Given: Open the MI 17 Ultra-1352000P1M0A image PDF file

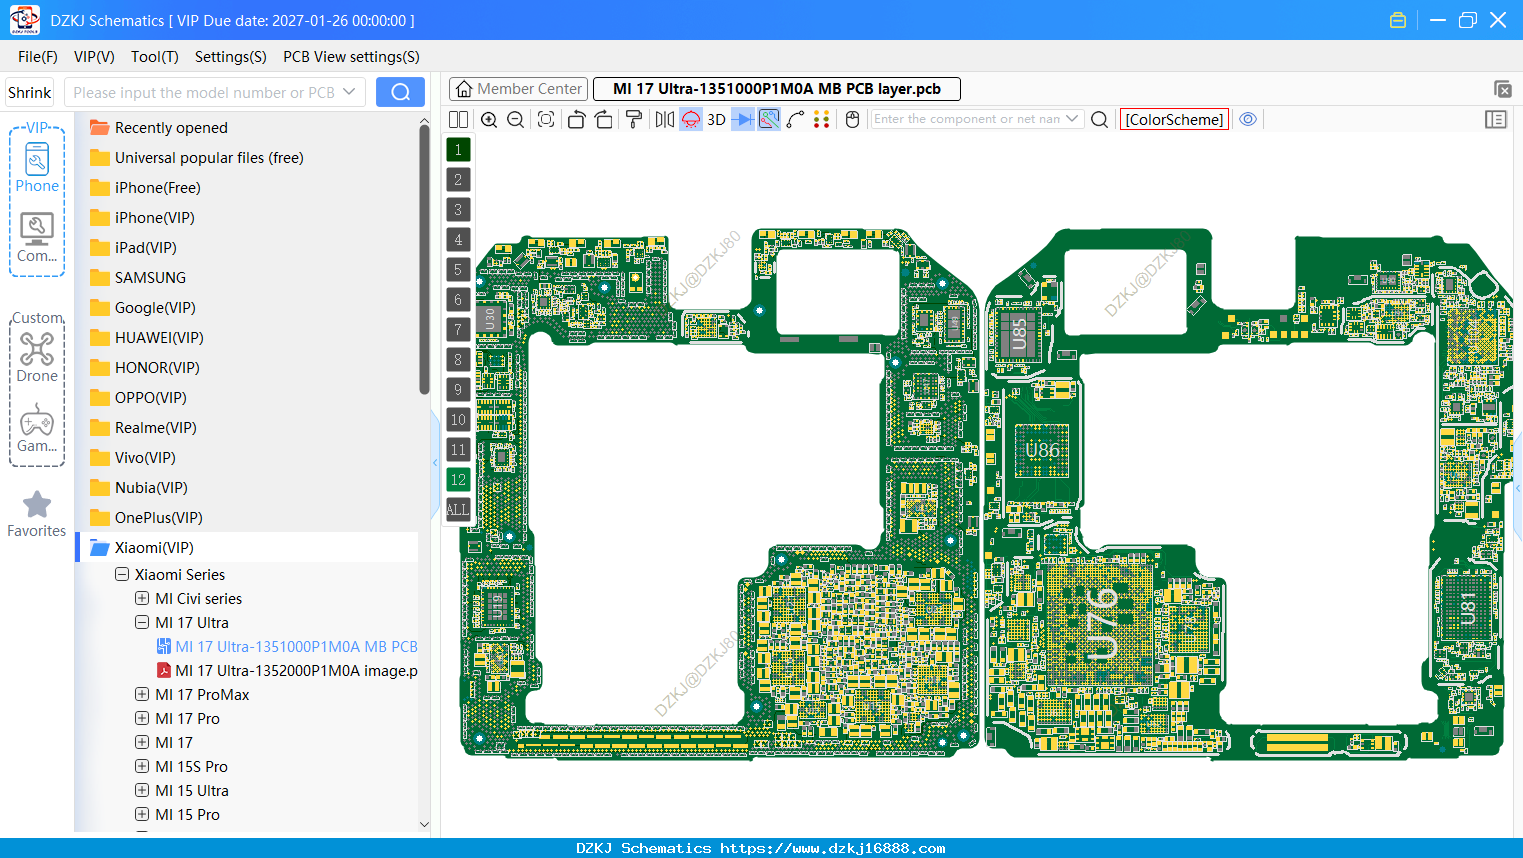Looking at the screenshot, I should tap(287, 670).
